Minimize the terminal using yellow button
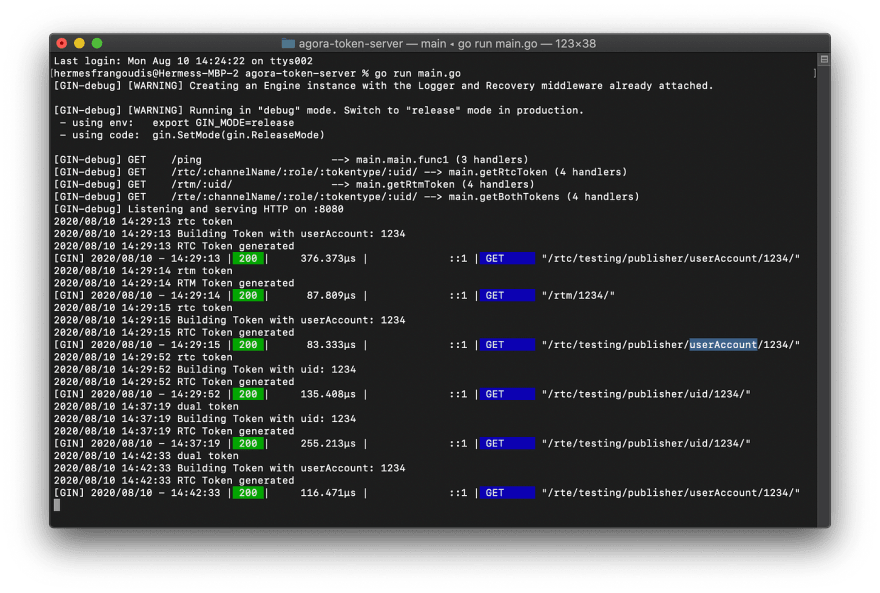The image size is (880, 593). 79,43
